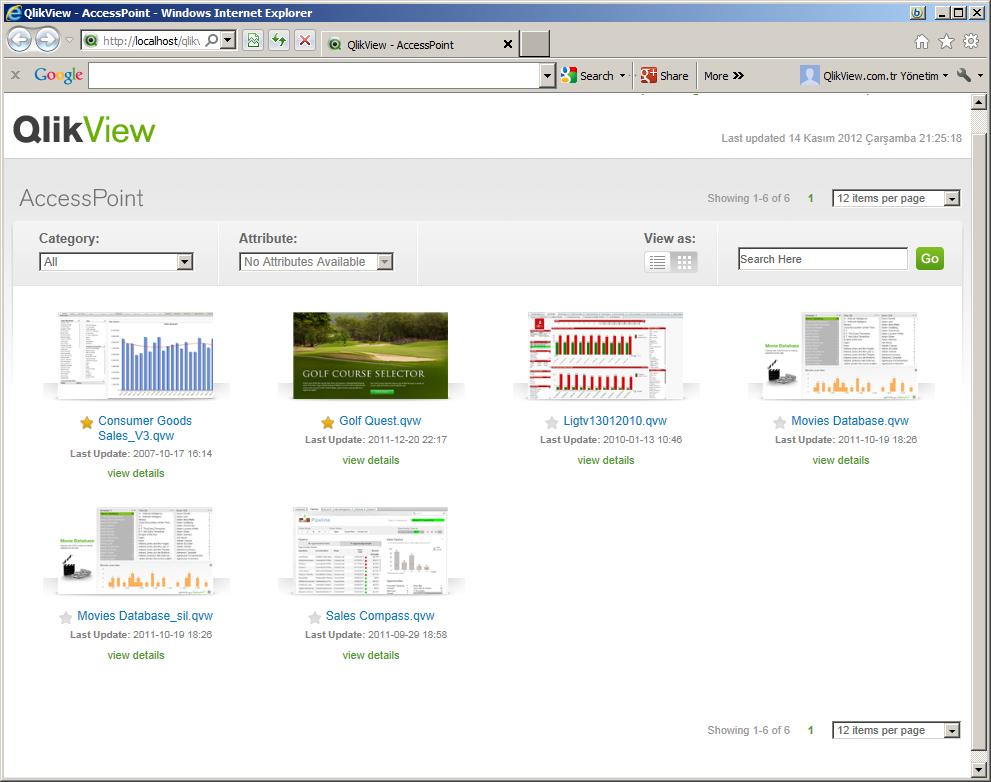Switch to list view layout
Image resolution: width=991 pixels, height=782 pixels.
point(657,262)
